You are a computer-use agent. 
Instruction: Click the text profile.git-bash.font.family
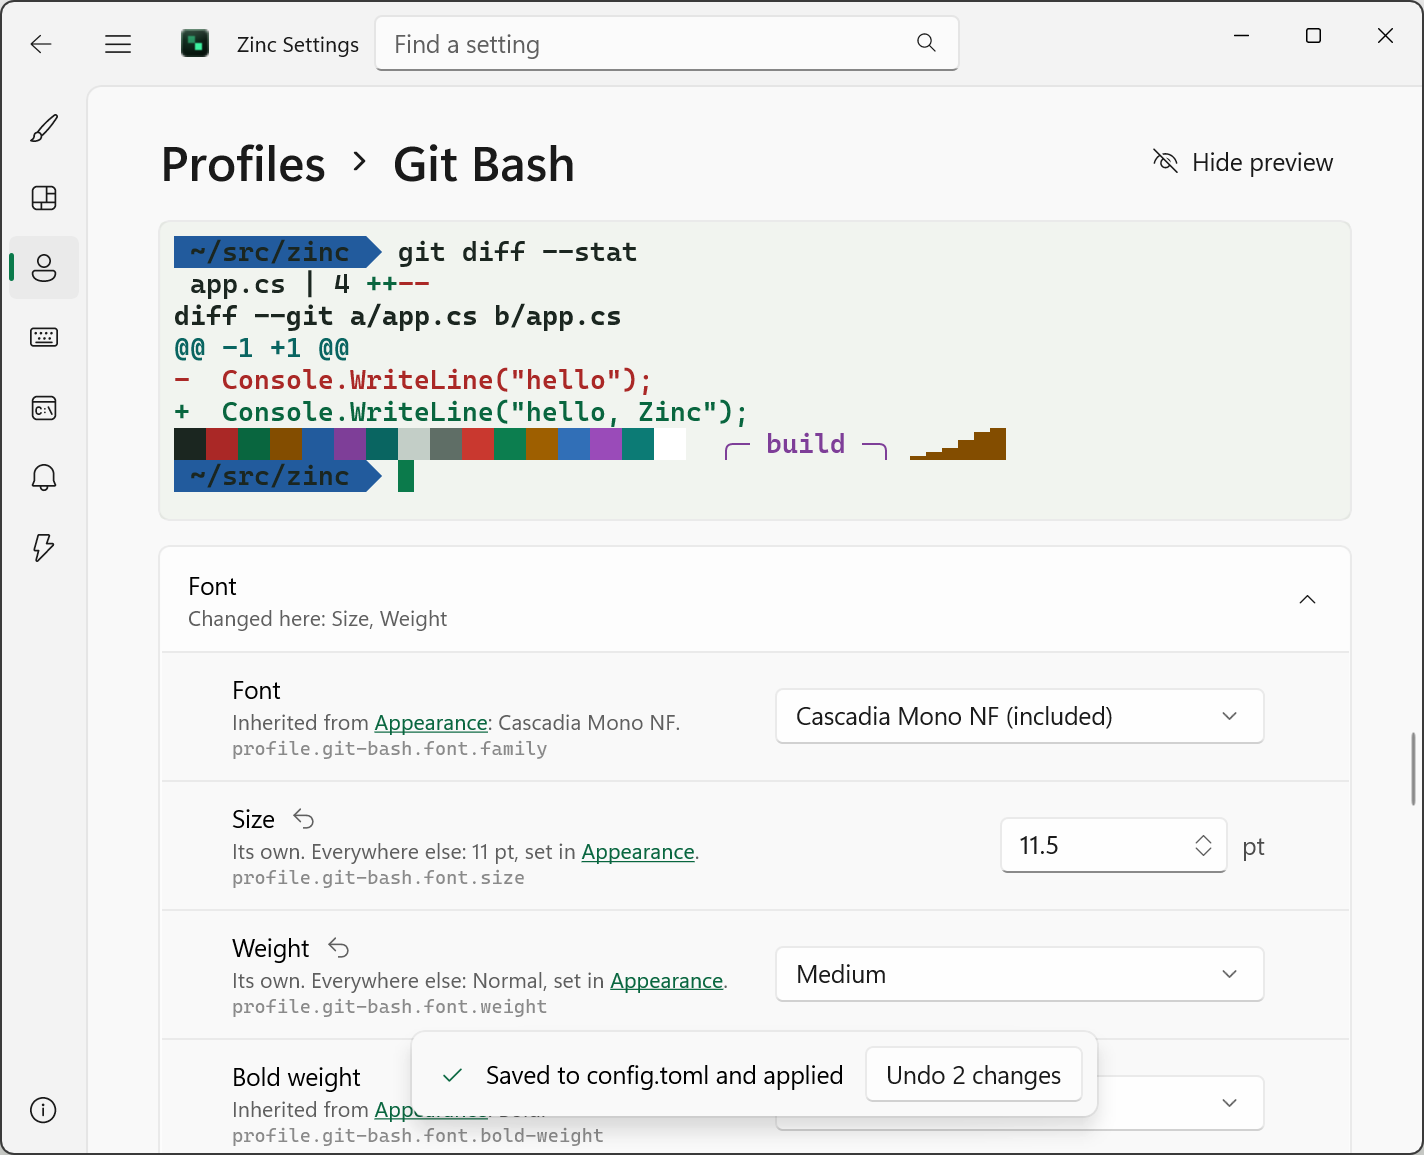390,749
